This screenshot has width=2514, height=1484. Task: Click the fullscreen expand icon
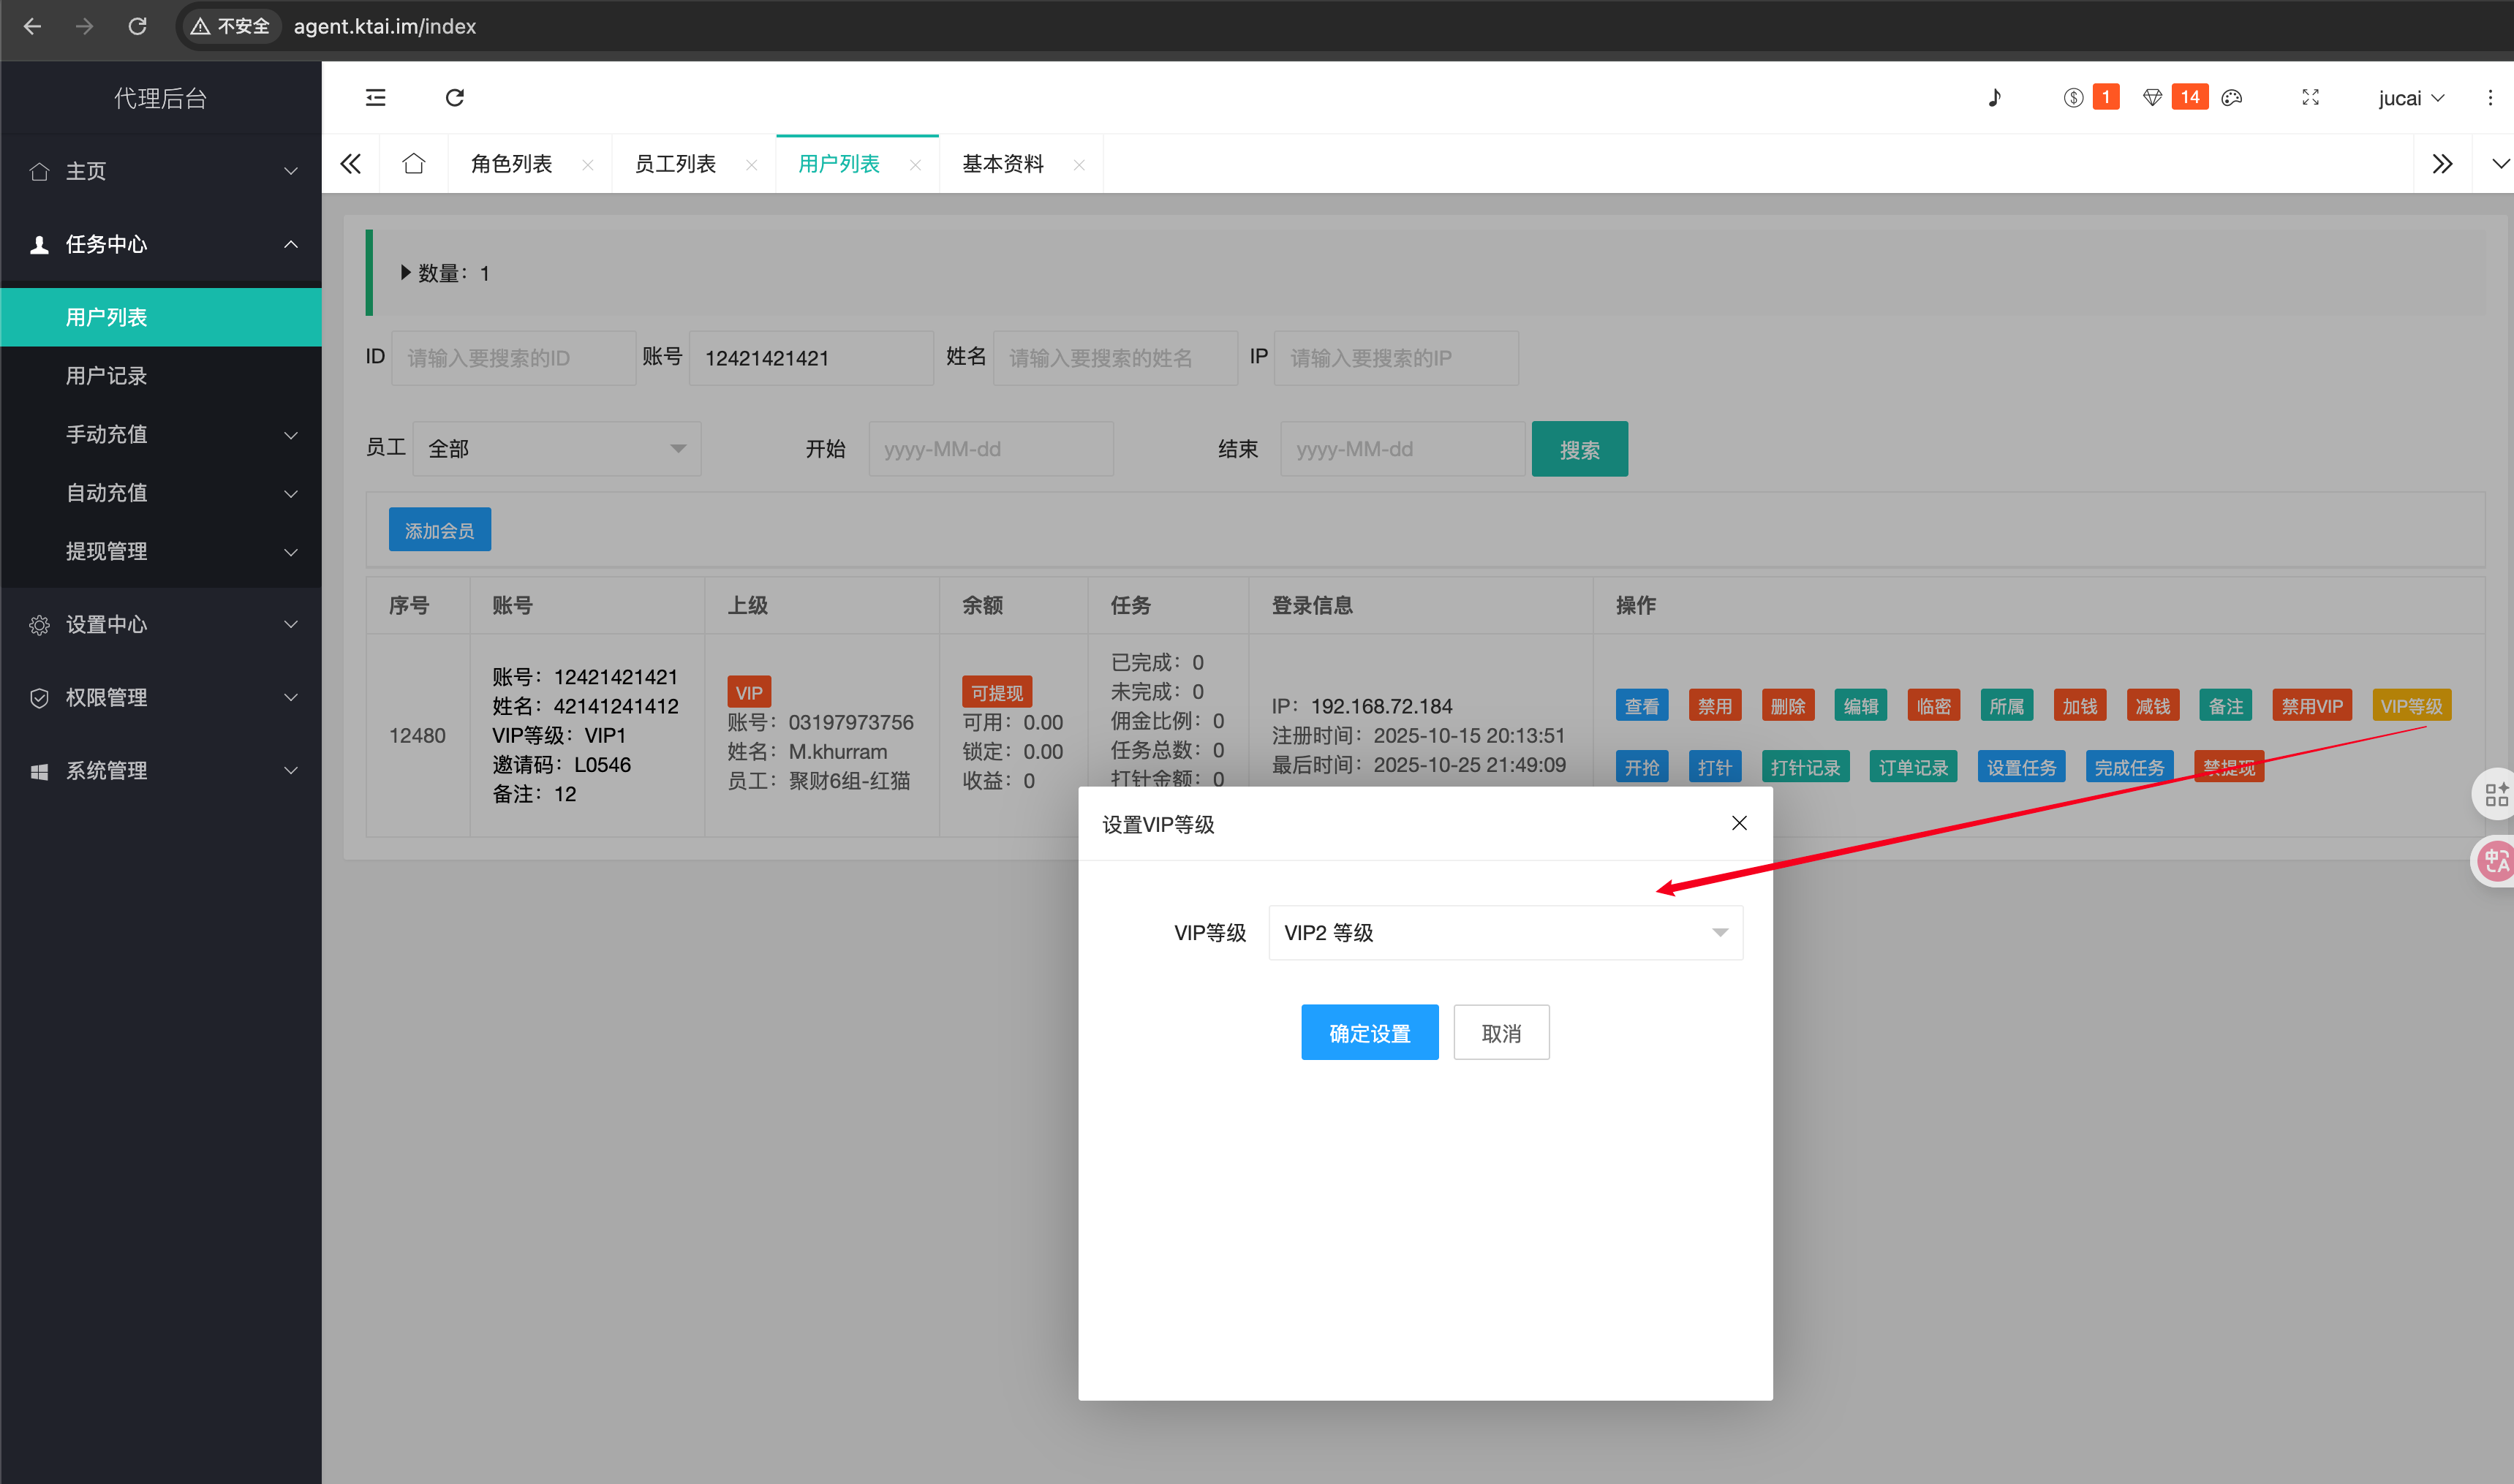click(x=2310, y=97)
